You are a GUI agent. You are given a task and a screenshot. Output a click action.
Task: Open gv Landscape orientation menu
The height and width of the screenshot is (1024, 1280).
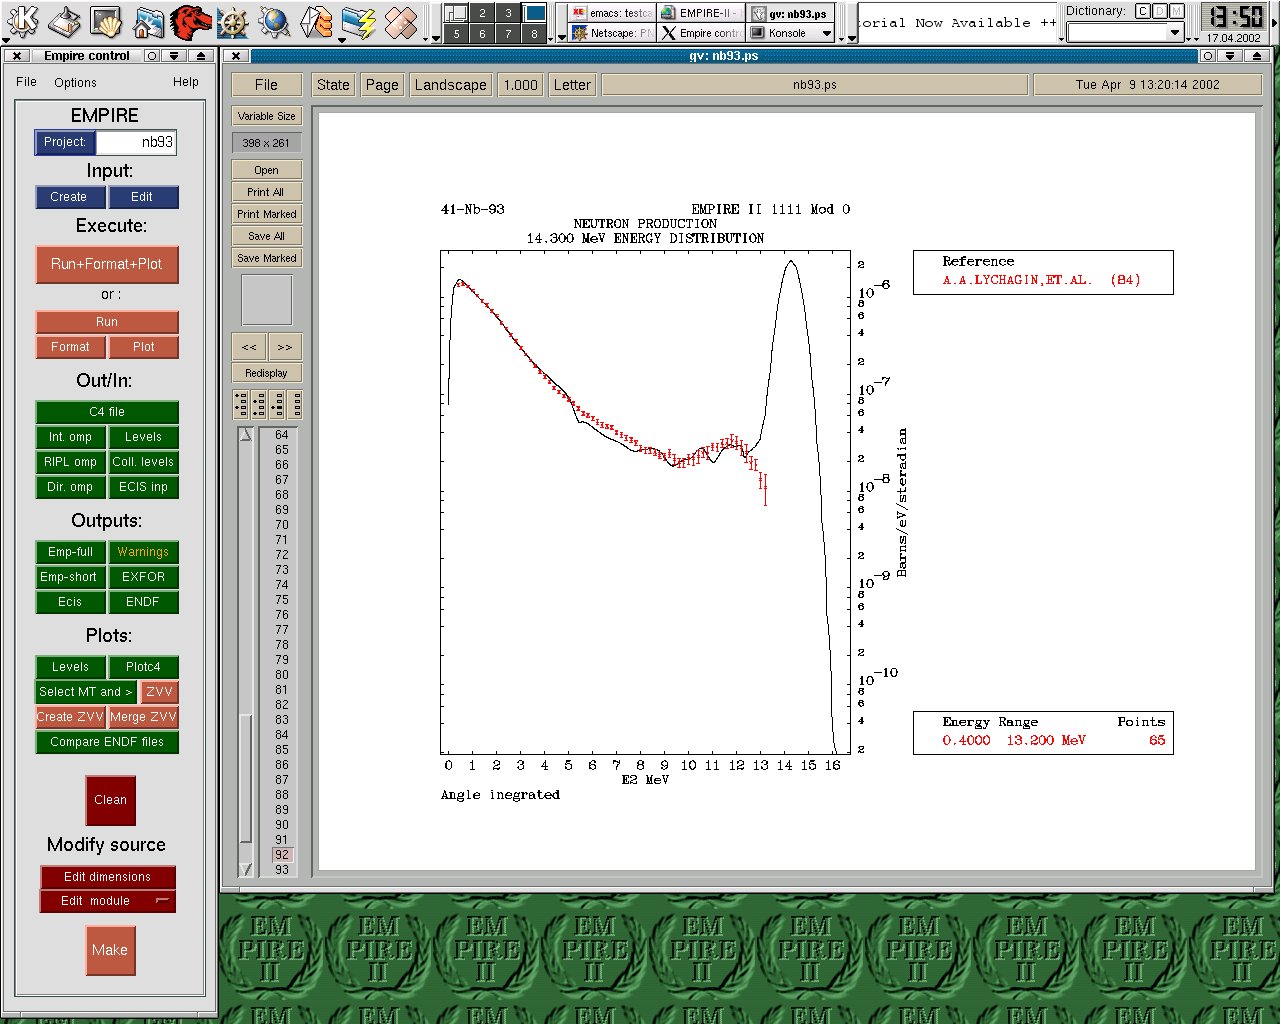pyautogui.click(x=450, y=85)
